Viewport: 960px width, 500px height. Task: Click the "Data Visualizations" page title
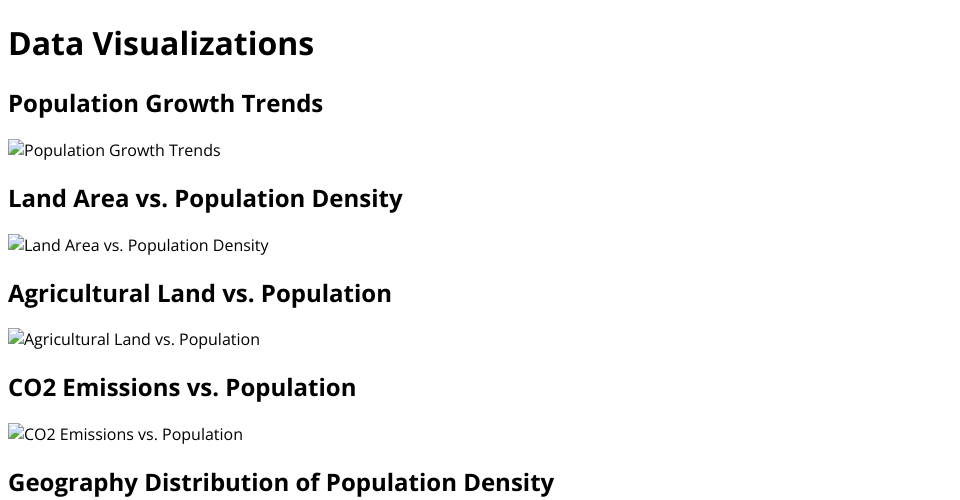pos(161,44)
